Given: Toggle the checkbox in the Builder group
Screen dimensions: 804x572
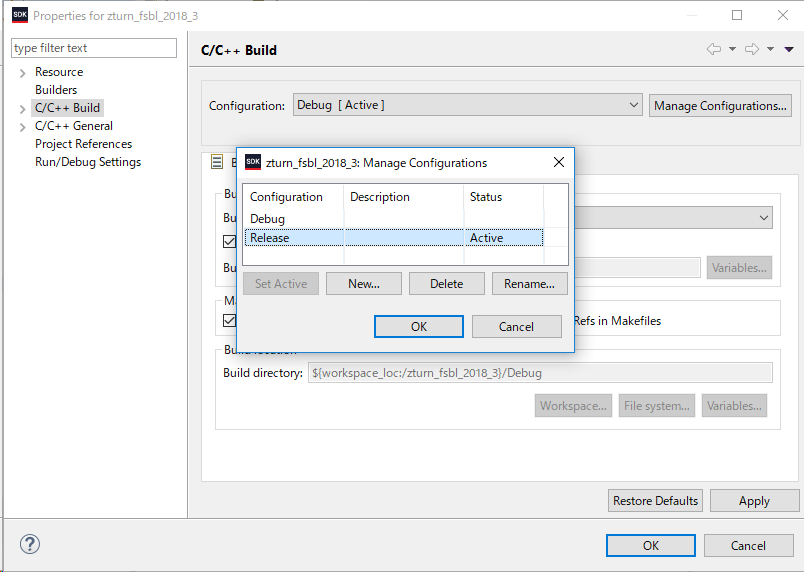Looking at the screenshot, I should (229, 241).
